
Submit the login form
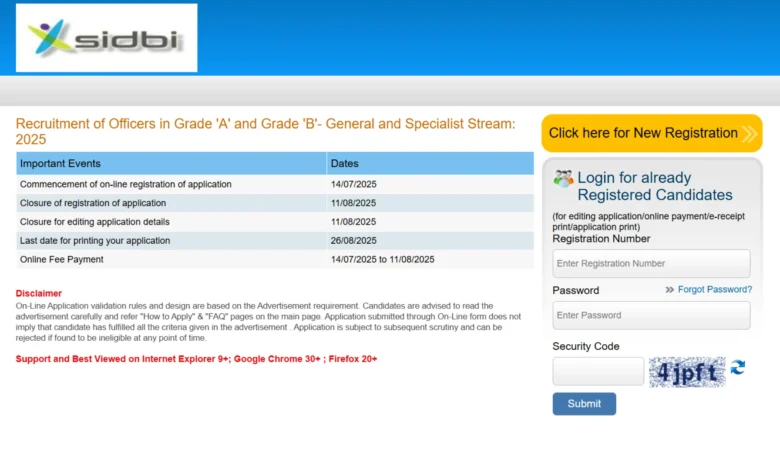(x=584, y=404)
